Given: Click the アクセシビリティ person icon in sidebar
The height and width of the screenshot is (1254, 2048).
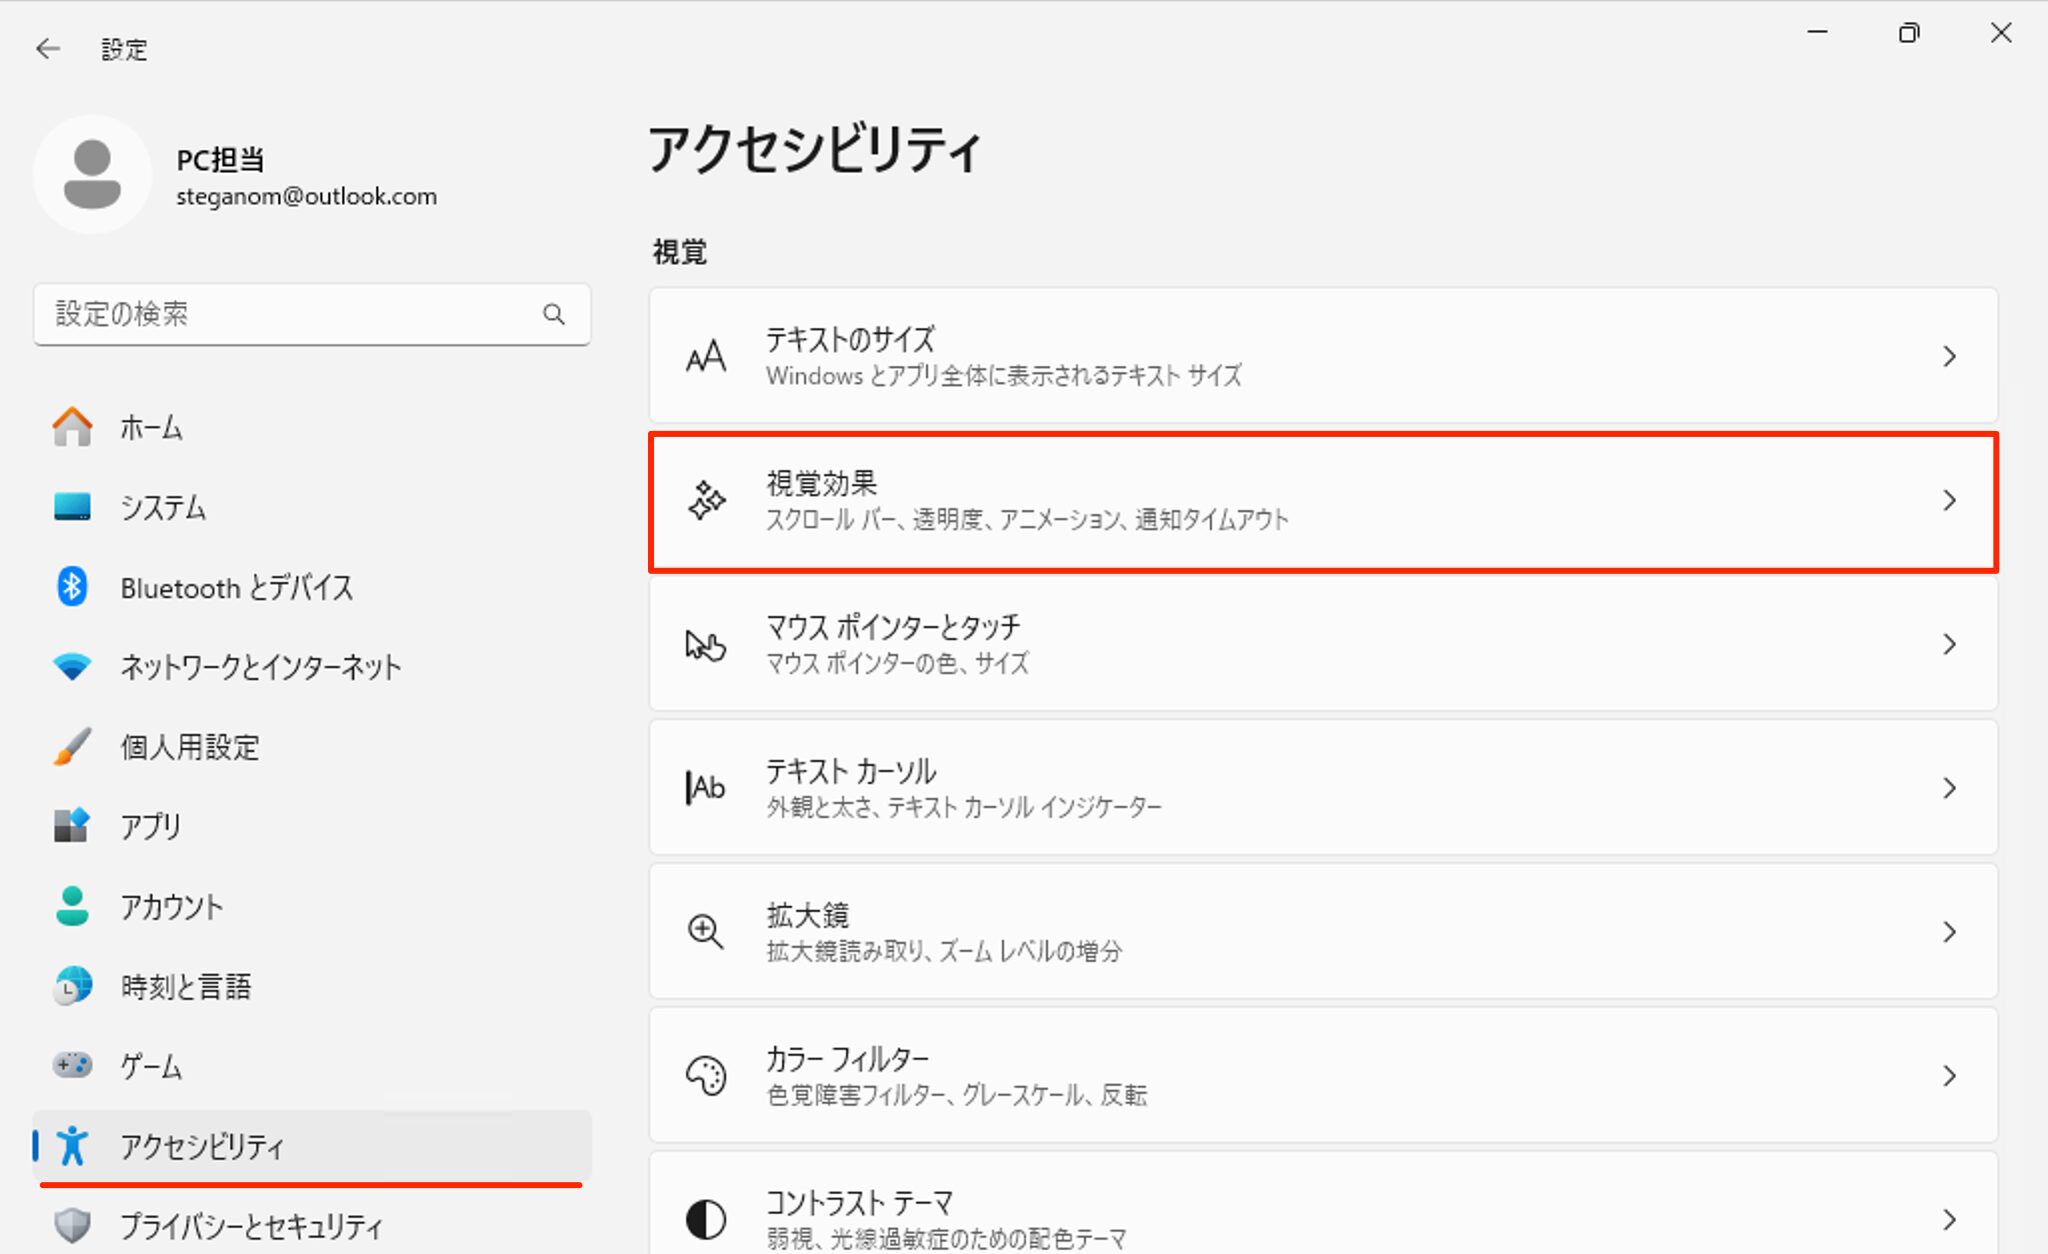Looking at the screenshot, I should pyautogui.click(x=73, y=1147).
